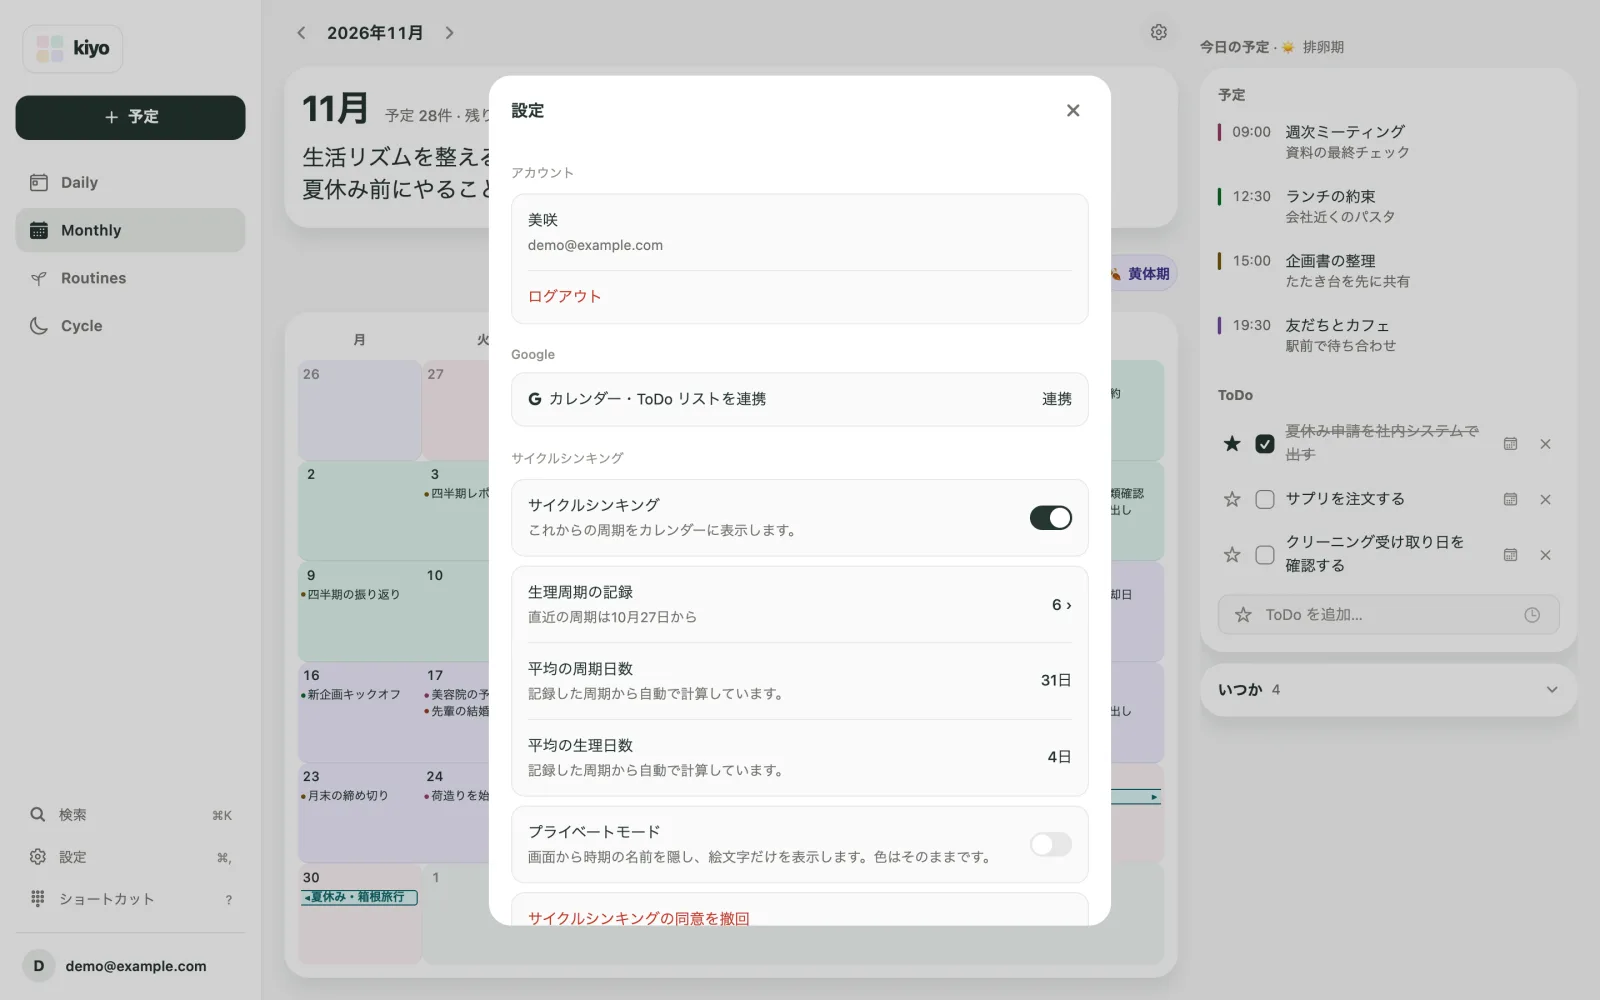Go to previous month arrow
Viewport: 1600px width, 1000px height.
pos(301,33)
